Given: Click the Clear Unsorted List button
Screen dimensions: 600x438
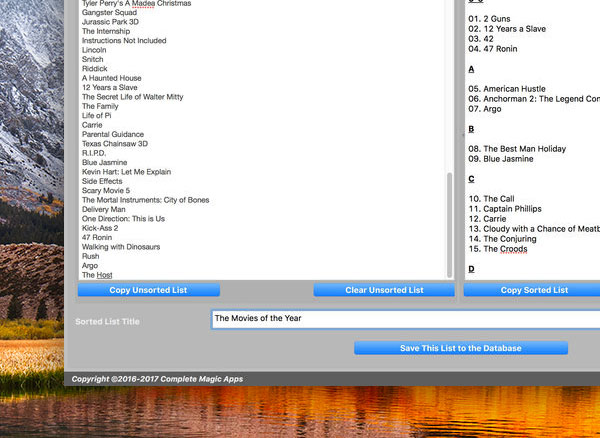Looking at the screenshot, I should pyautogui.click(x=384, y=290).
